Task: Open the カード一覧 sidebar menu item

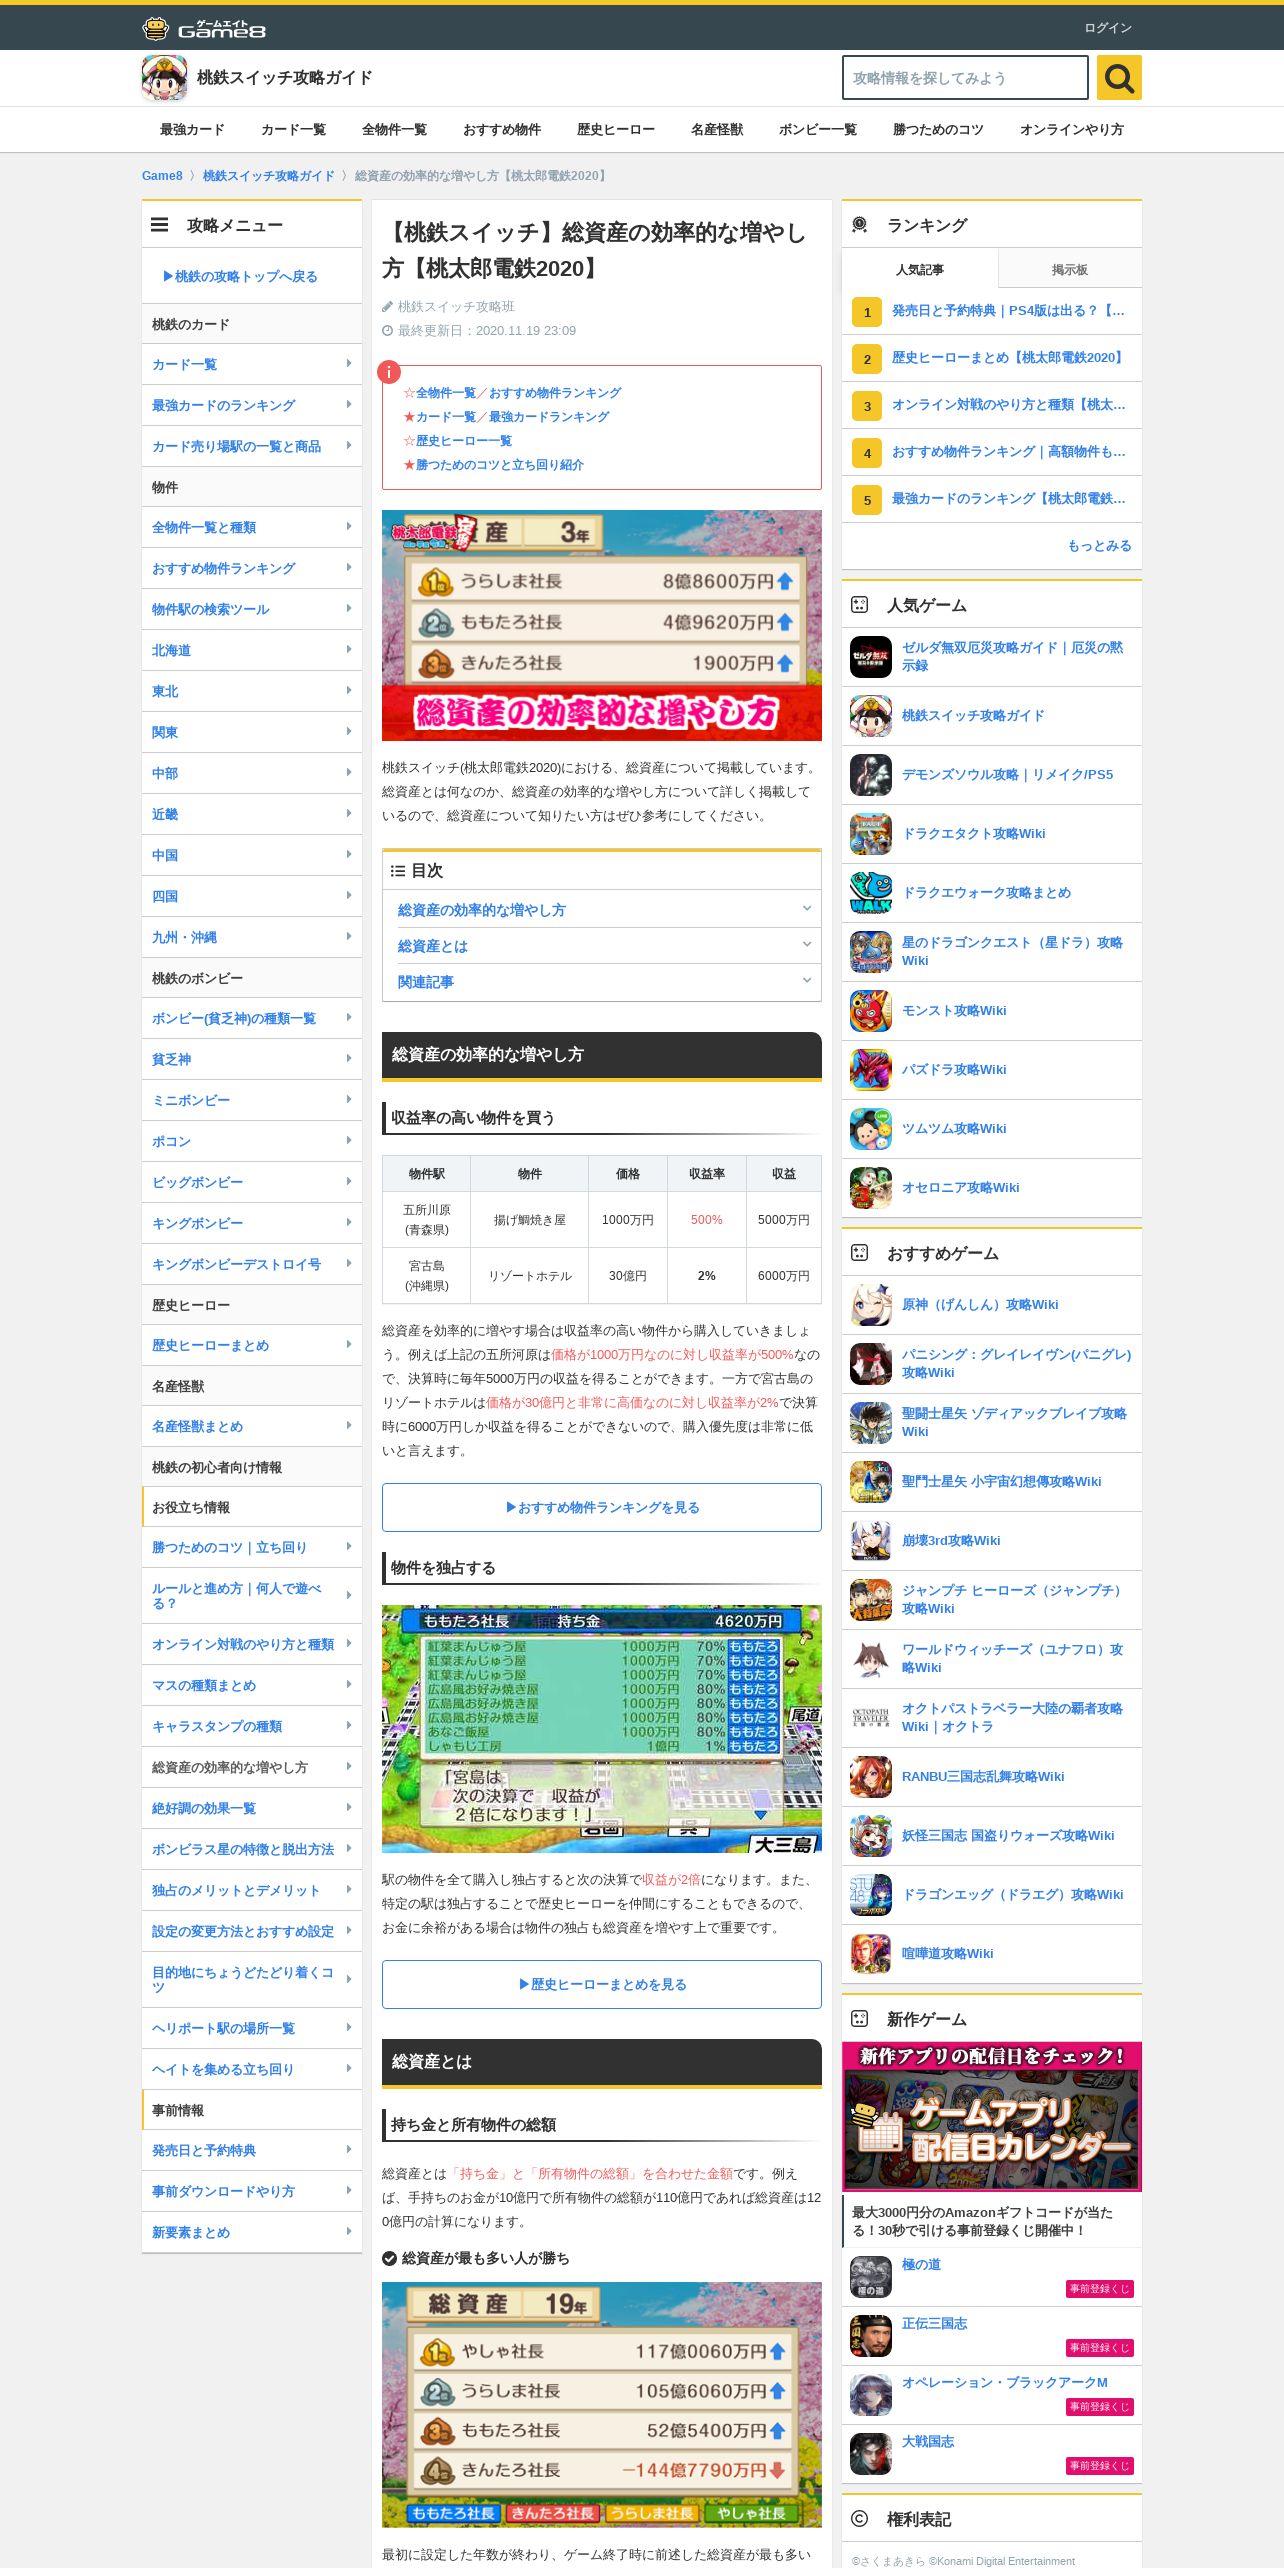Action: point(252,364)
